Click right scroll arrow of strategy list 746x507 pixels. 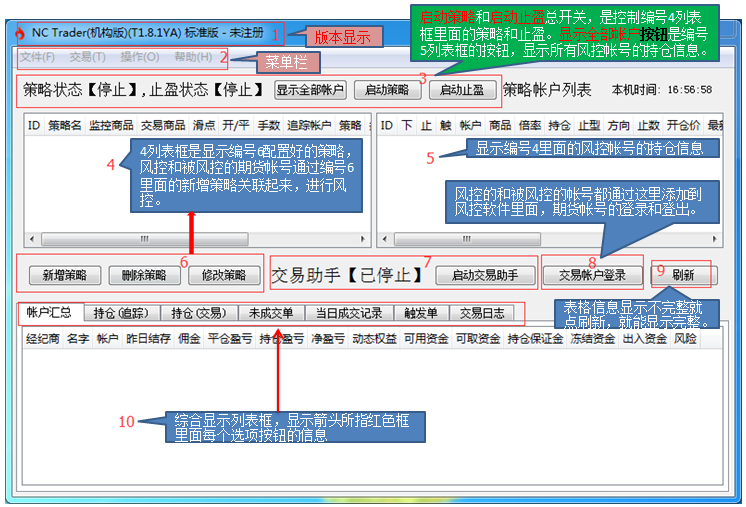[363, 239]
